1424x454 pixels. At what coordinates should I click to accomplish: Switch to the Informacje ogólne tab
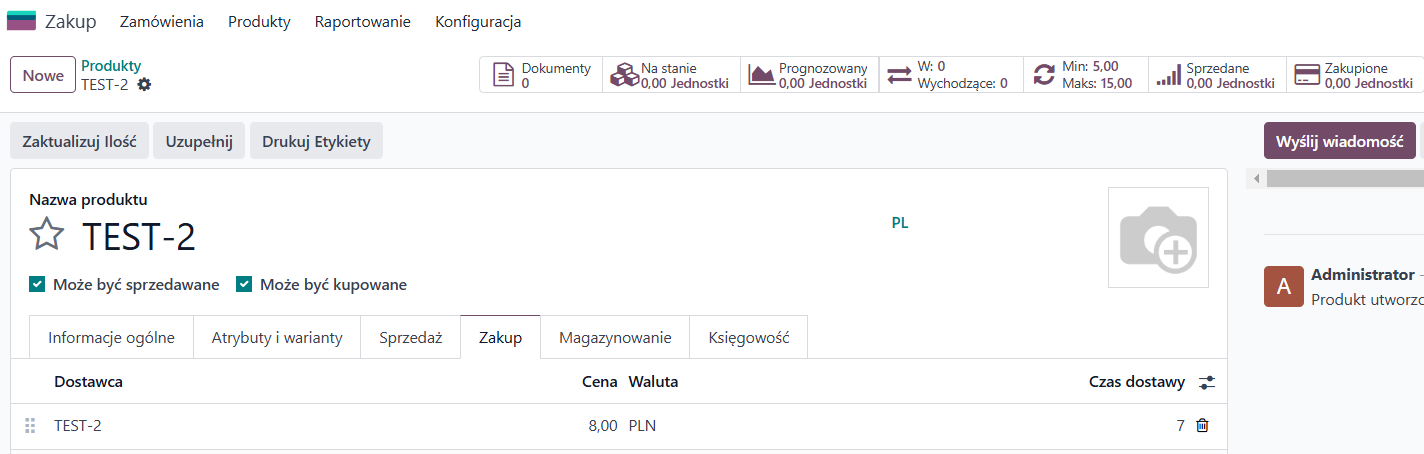(111, 338)
